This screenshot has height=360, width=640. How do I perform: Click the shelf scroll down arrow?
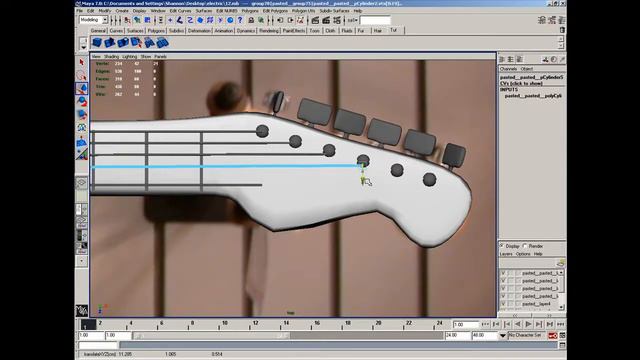click(561, 46)
